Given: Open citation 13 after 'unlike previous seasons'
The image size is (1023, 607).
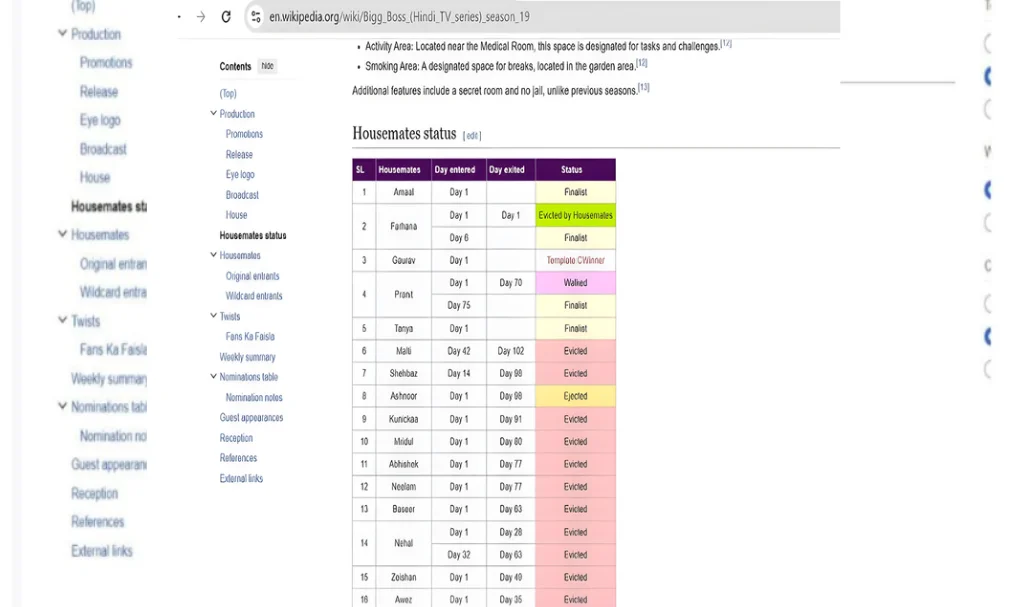Looking at the screenshot, I should [x=644, y=88].
